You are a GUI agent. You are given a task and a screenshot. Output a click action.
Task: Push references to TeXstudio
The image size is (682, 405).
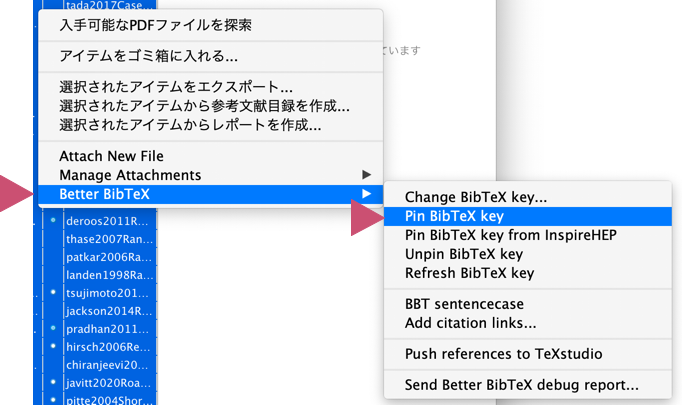coord(503,353)
